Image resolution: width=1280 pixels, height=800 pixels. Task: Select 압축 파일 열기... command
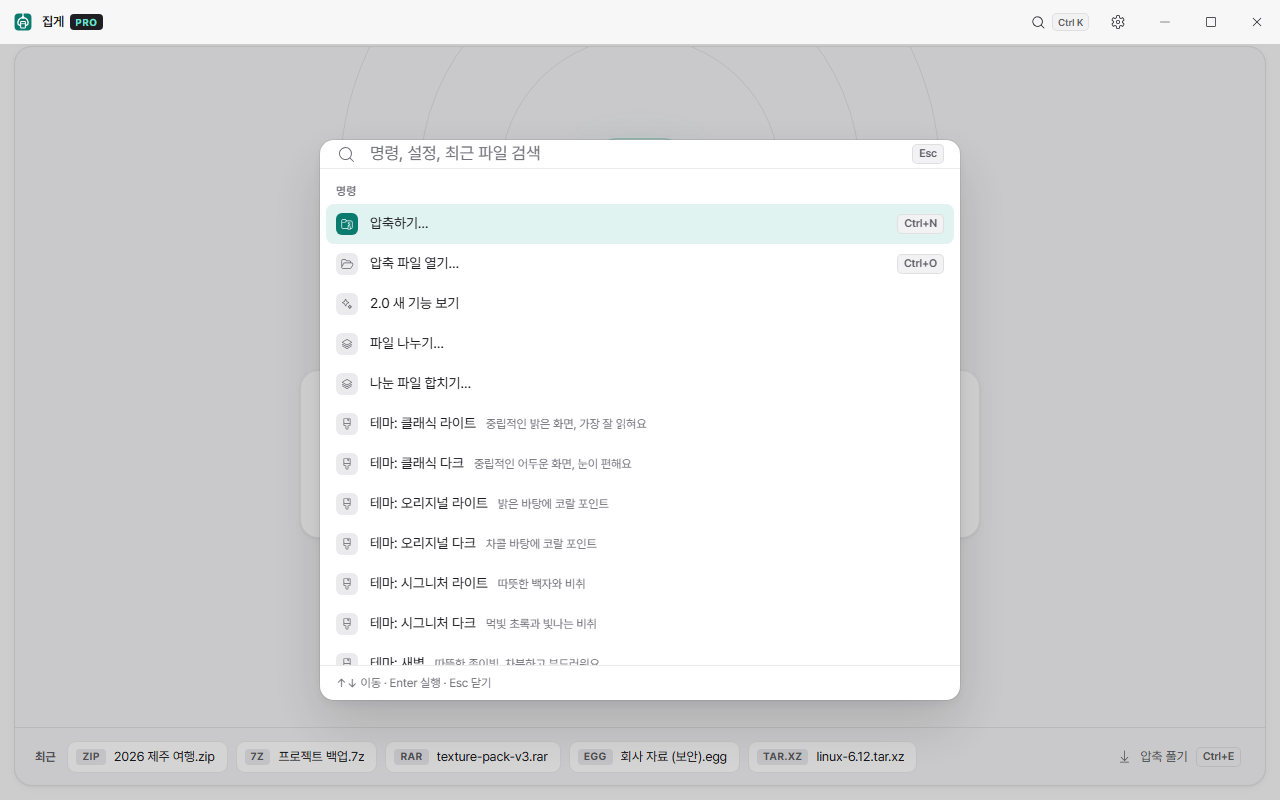640,264
